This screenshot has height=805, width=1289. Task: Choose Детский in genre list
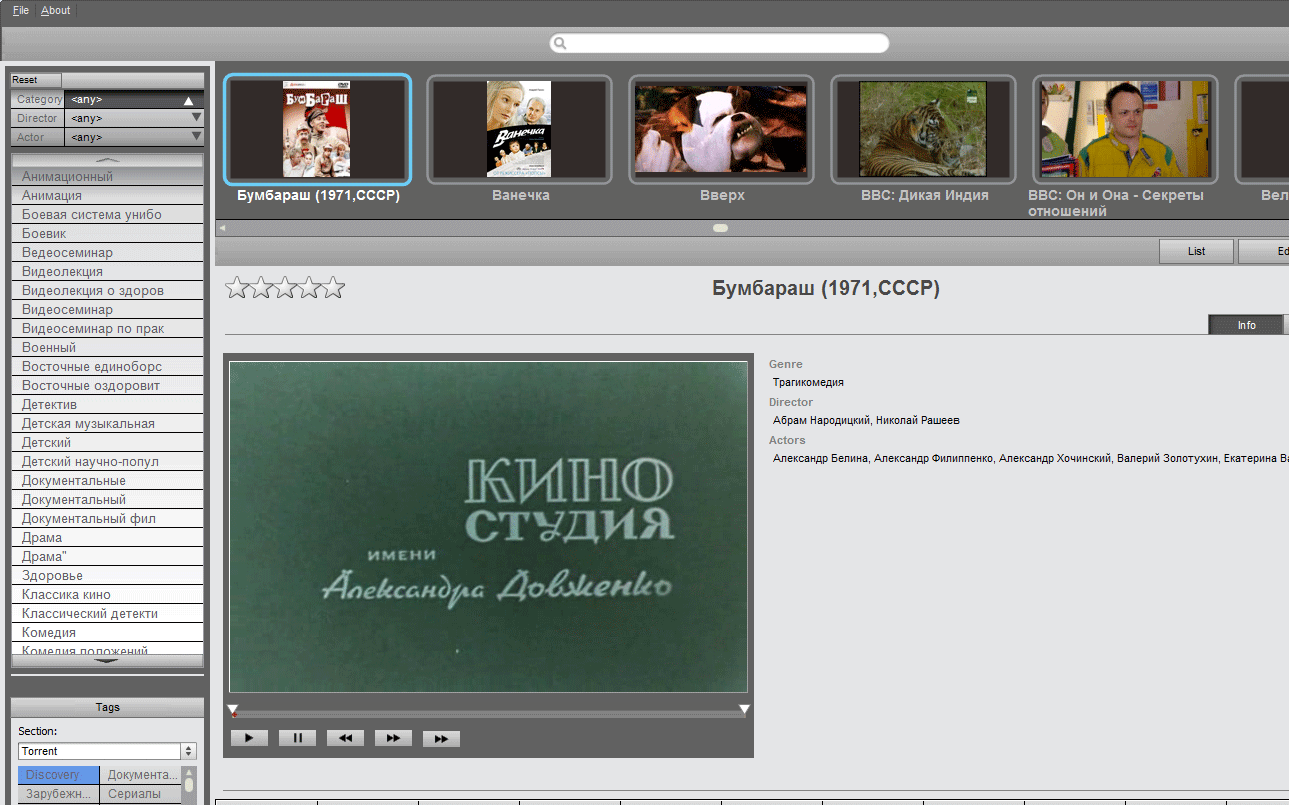point(107,442)
